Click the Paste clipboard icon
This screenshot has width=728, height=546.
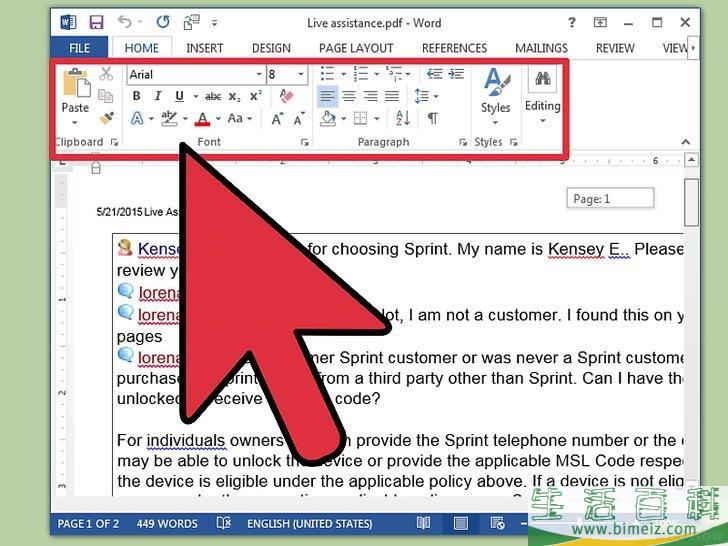coord(76,84)
